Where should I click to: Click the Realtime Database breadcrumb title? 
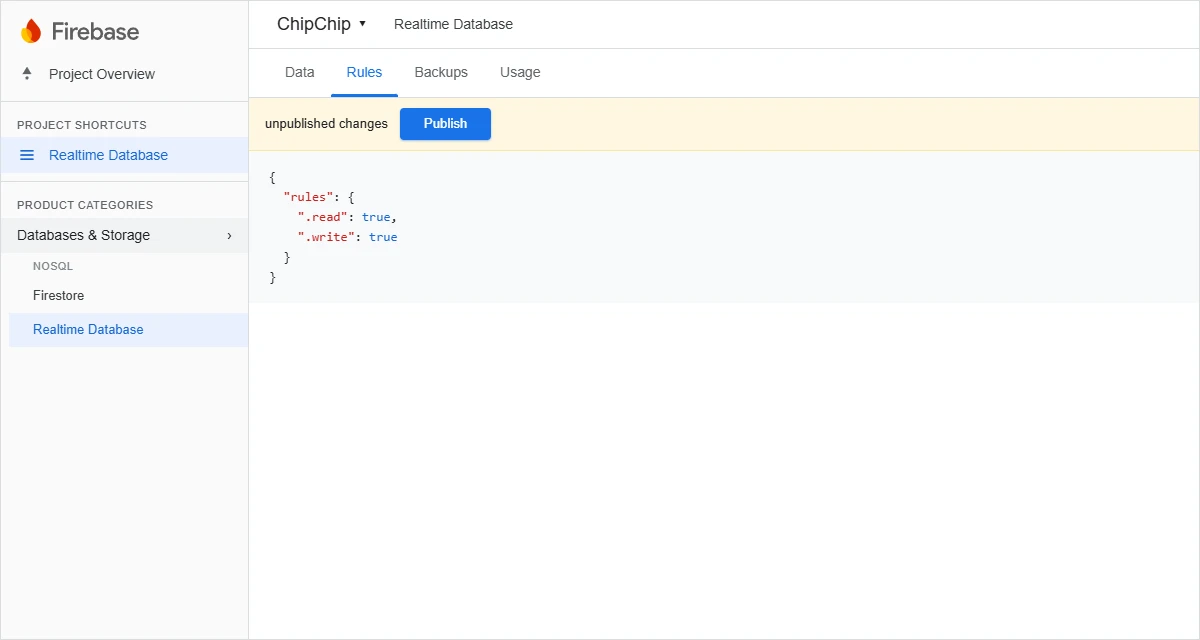pyautogui.click(x=453, y=24)
